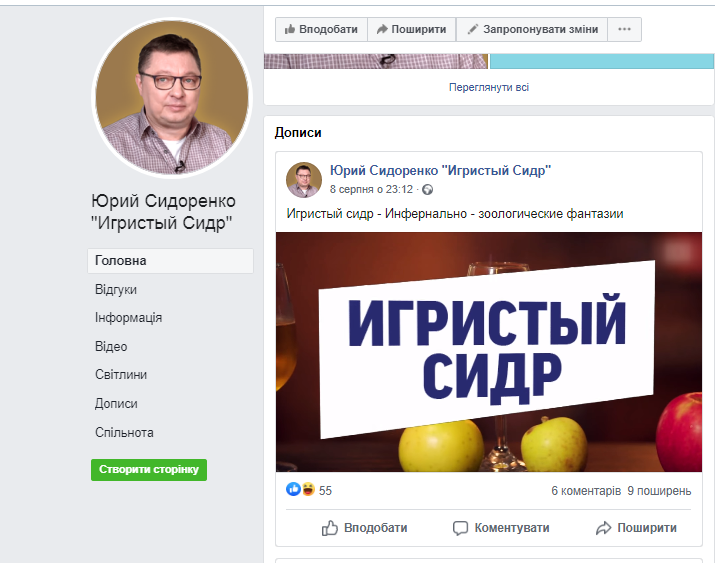Click the 6 коментарів link

tap(586, 491)
